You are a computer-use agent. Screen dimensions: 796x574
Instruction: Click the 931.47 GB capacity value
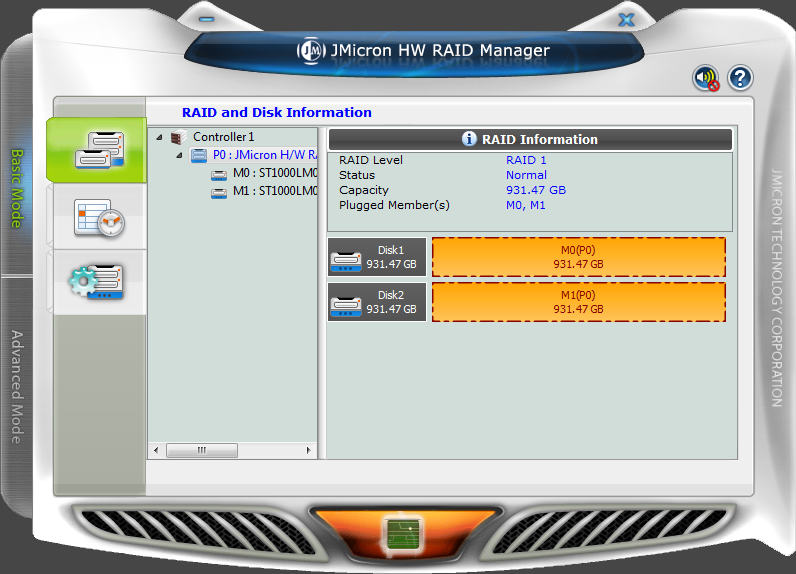click(x=536, y=190)
